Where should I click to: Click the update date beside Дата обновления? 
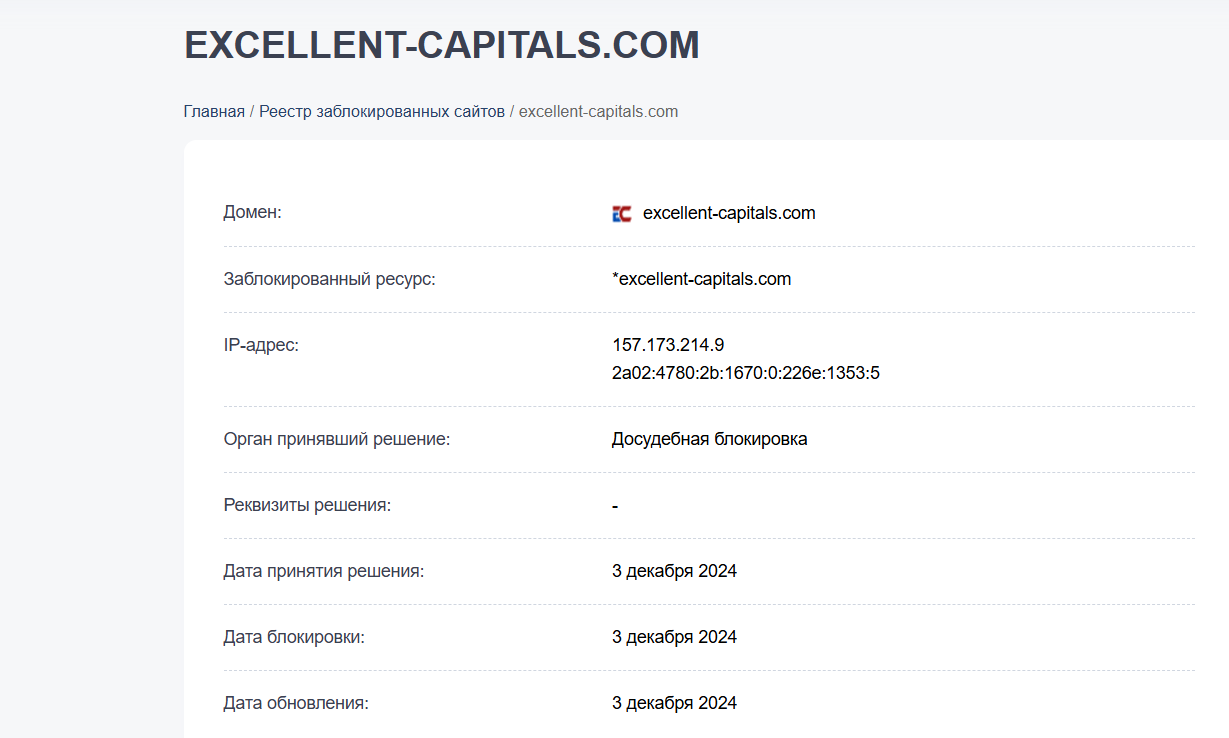tap(674, 702)
